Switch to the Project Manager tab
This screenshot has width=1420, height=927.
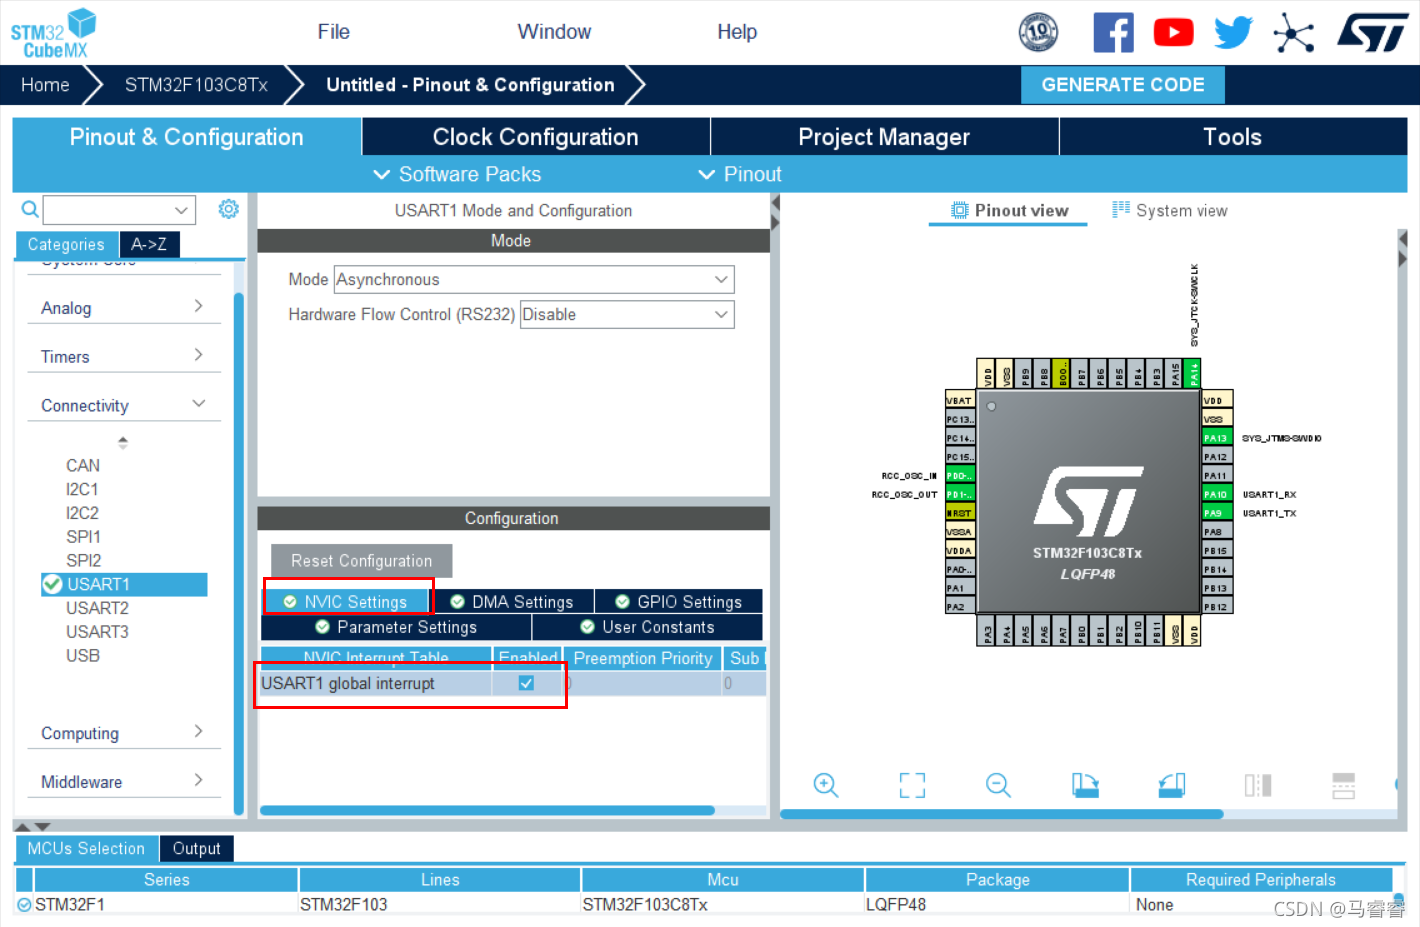[884, 137]
